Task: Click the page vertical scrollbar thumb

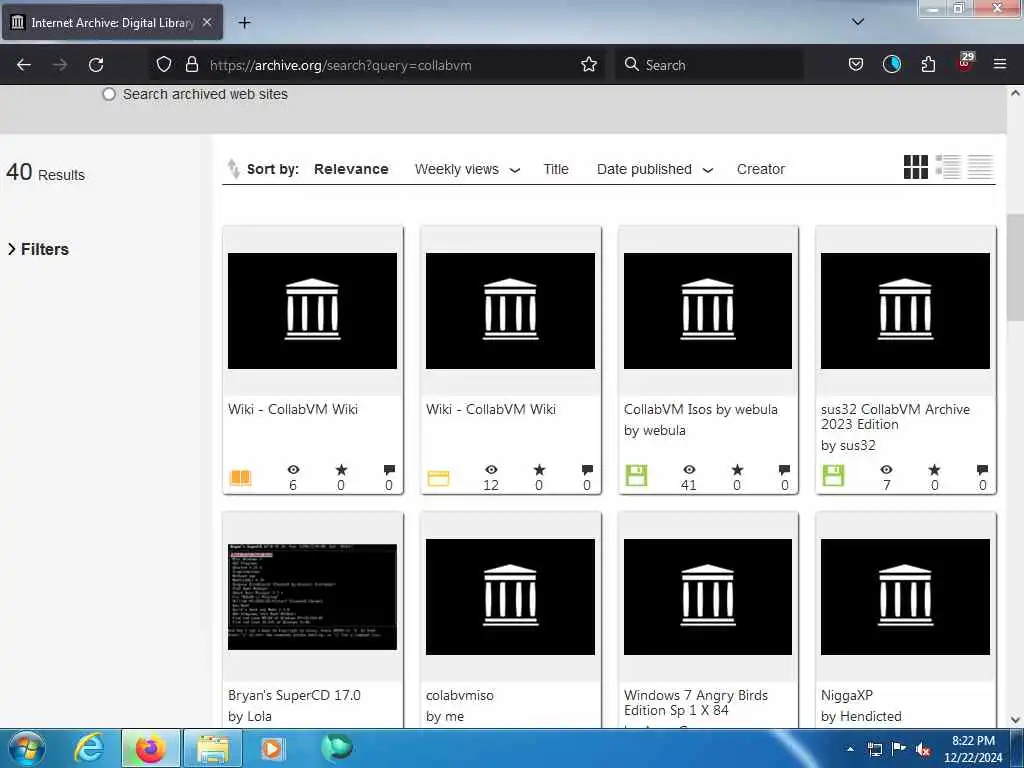Action: click(x=1015, y=266)
